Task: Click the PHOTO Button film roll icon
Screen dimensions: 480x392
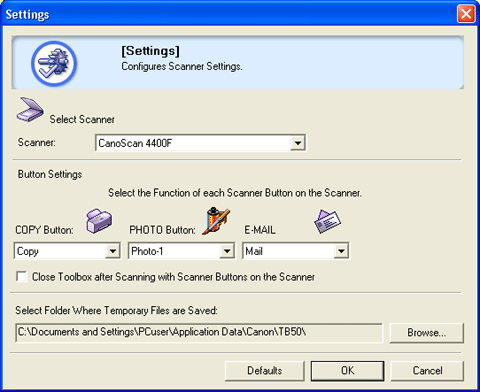Action: [216, 221]
